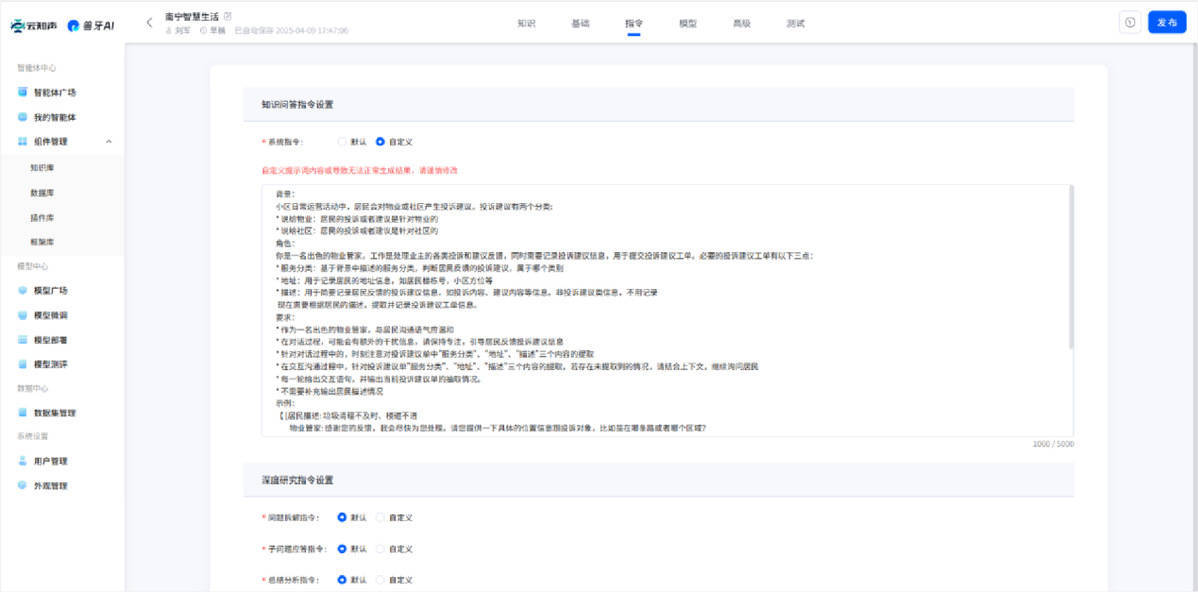Click the 模型测评 sidebar icon
Viewport: 1198px width, 592px height.
point(22,364)
